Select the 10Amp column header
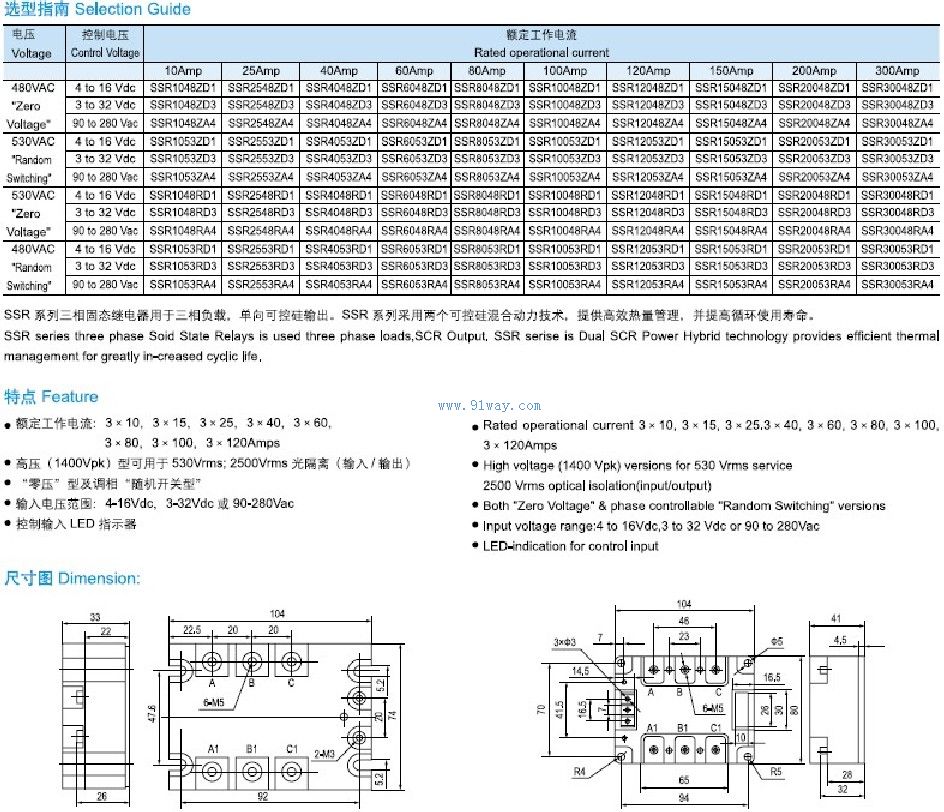The width and height of the screenshot is (944, 812). [186, 71]
